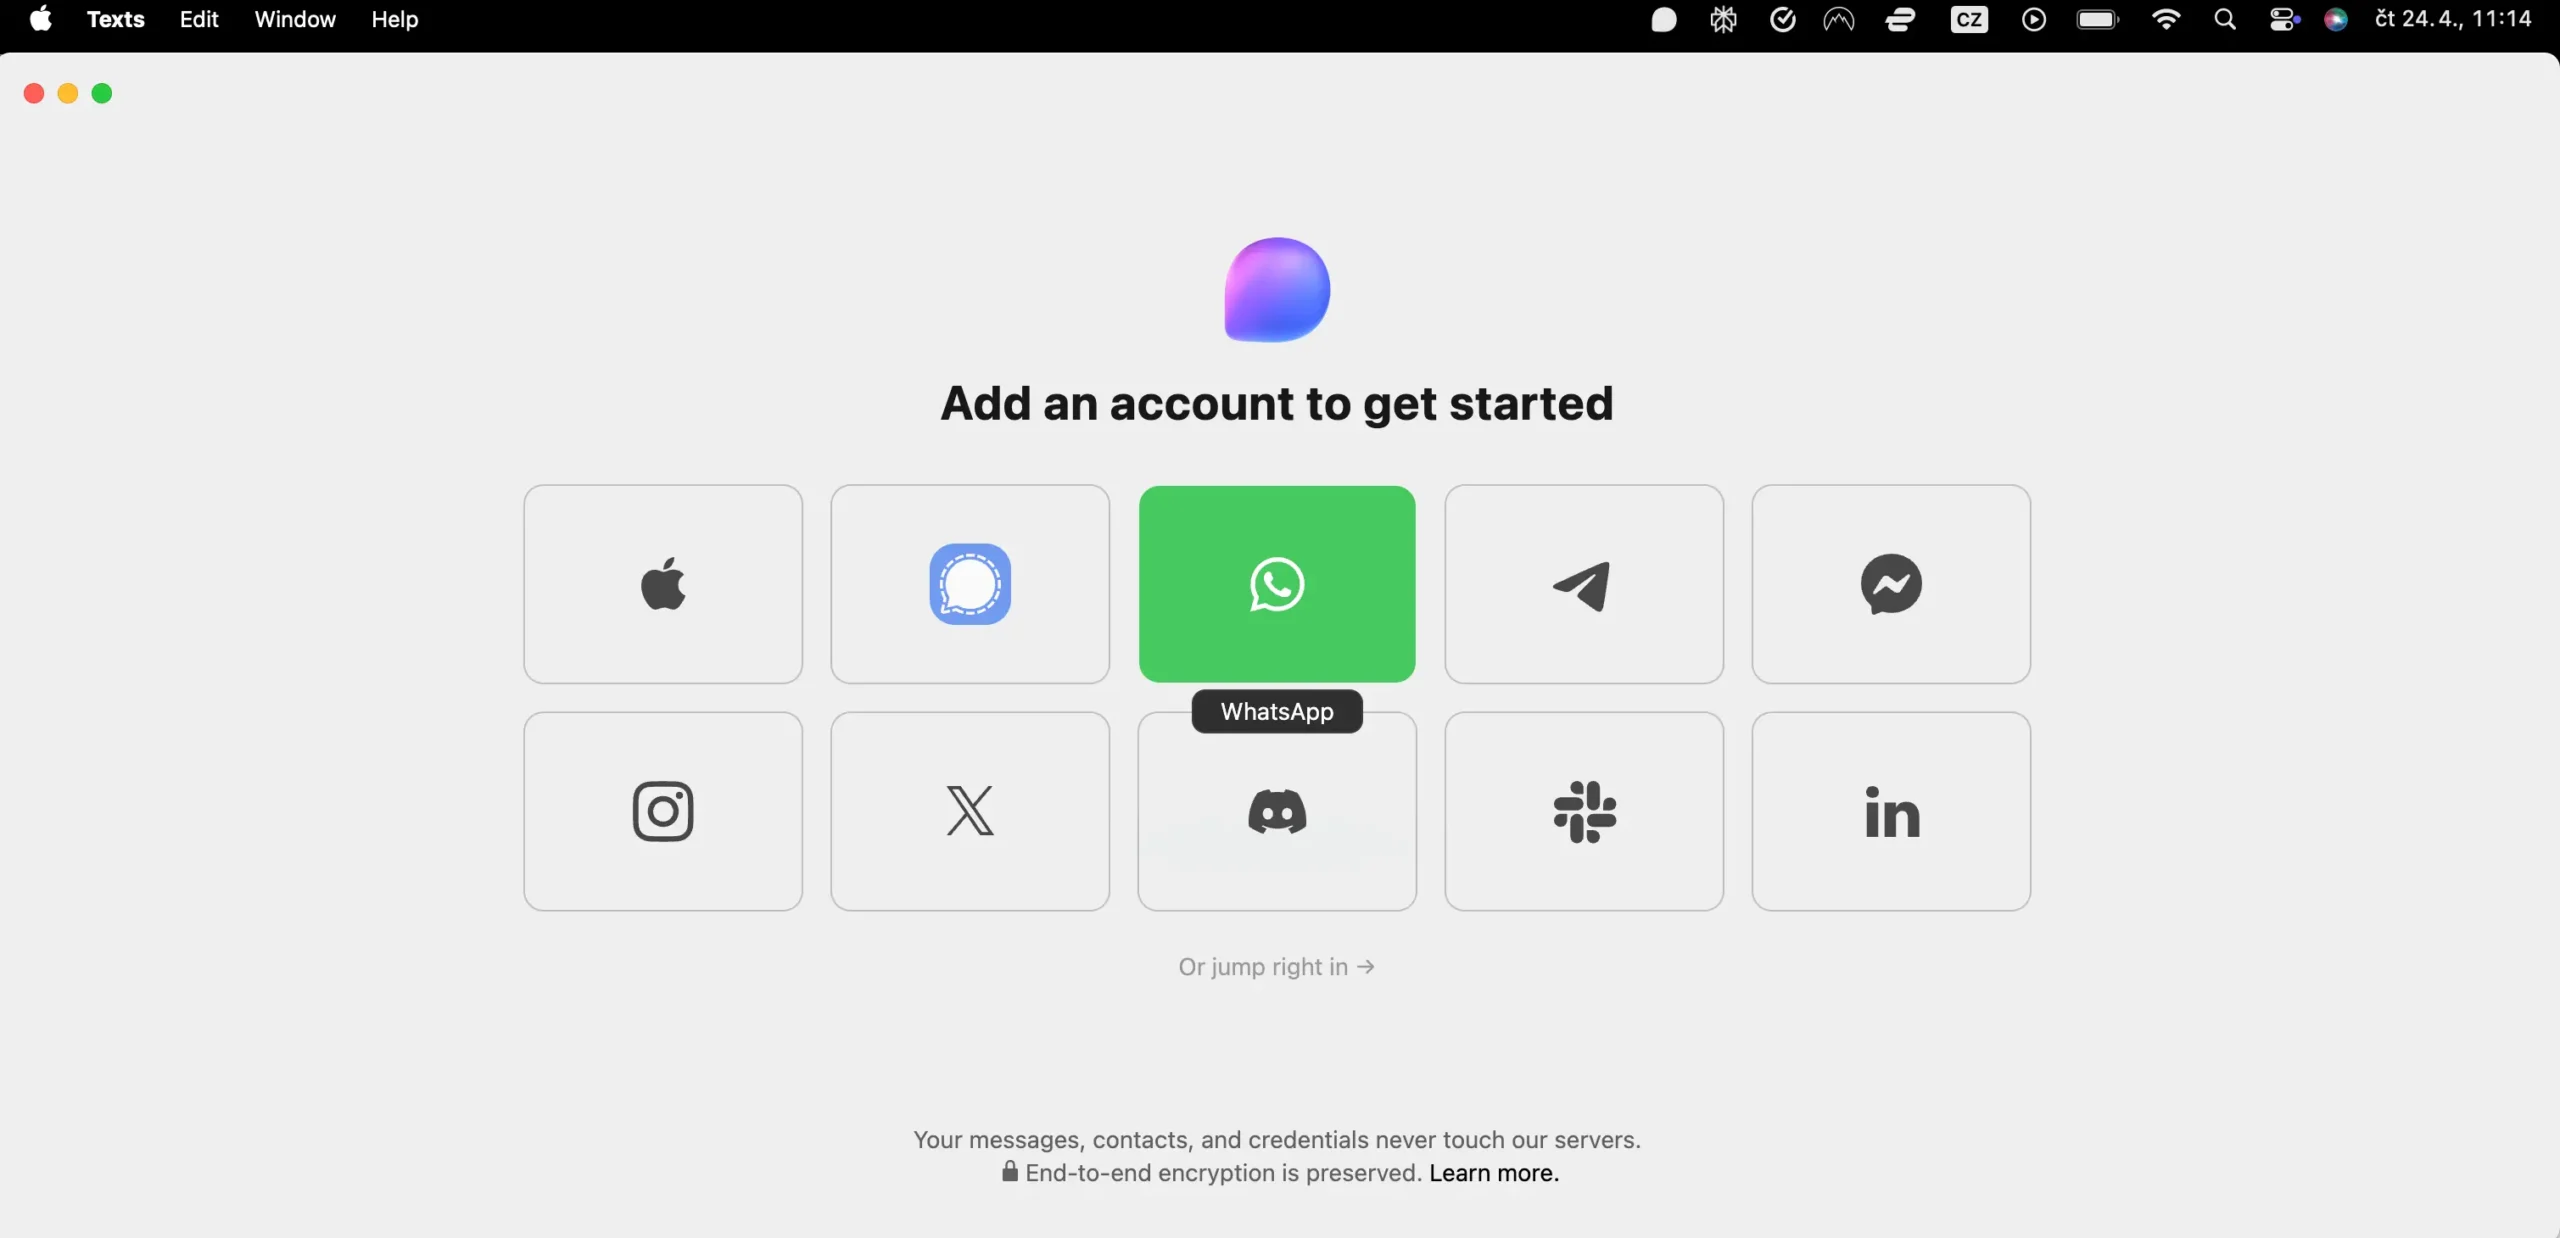This screenshot has height=1238, width=2560.
Task: Select the Slack account tile
Action: (1584, 811)
